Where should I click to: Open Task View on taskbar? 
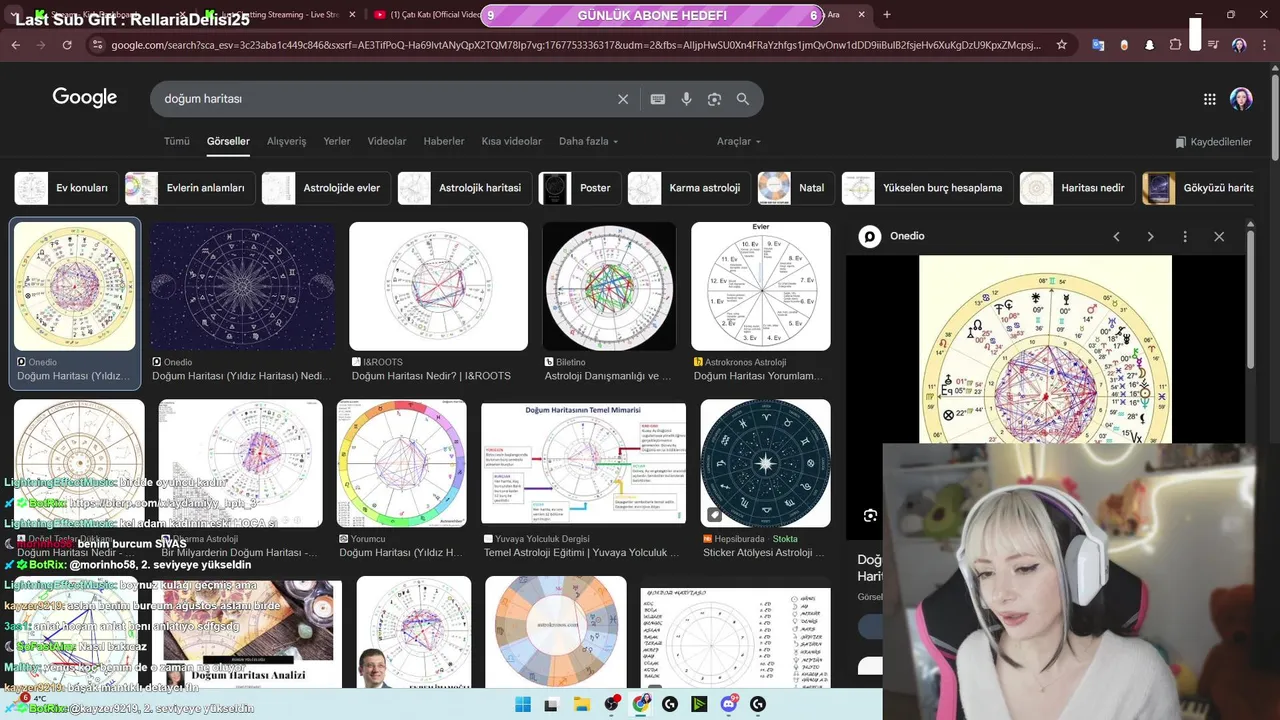coord(551,705)
